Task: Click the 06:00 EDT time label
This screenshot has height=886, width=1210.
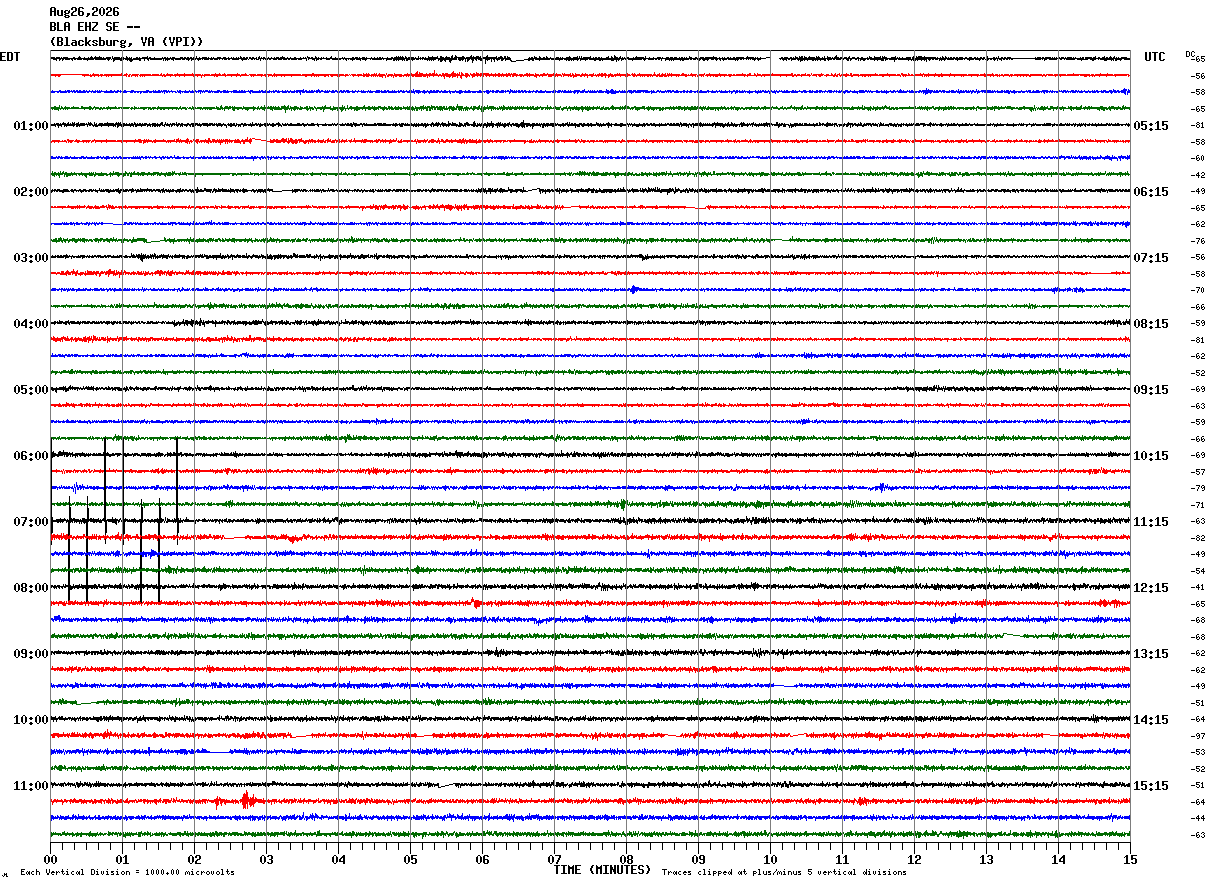Action: click(x=31, y=456)
